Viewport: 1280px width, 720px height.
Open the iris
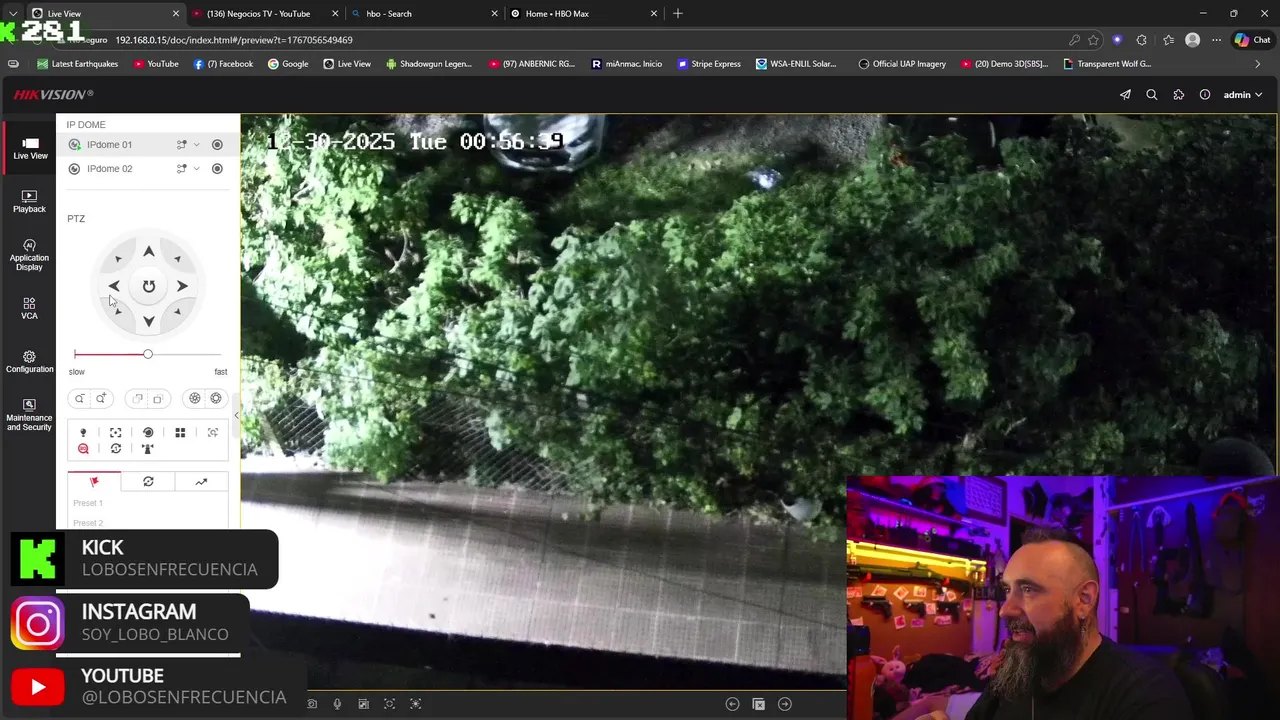pos(216,398)
